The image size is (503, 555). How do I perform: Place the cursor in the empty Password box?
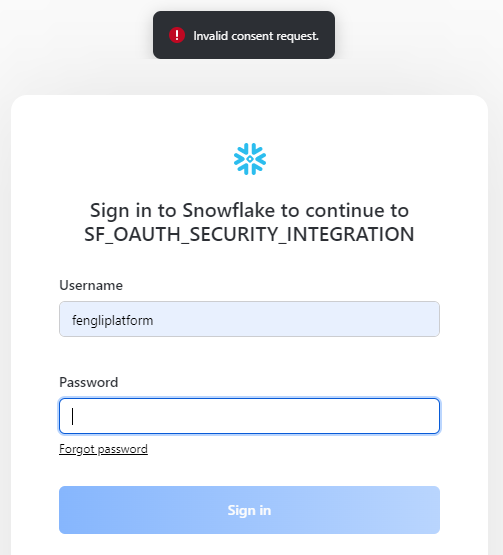(x=249, y=416)
